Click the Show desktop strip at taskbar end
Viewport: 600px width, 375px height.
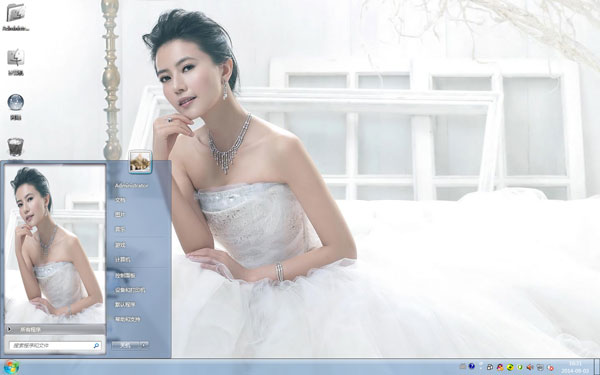coord(597,367)
